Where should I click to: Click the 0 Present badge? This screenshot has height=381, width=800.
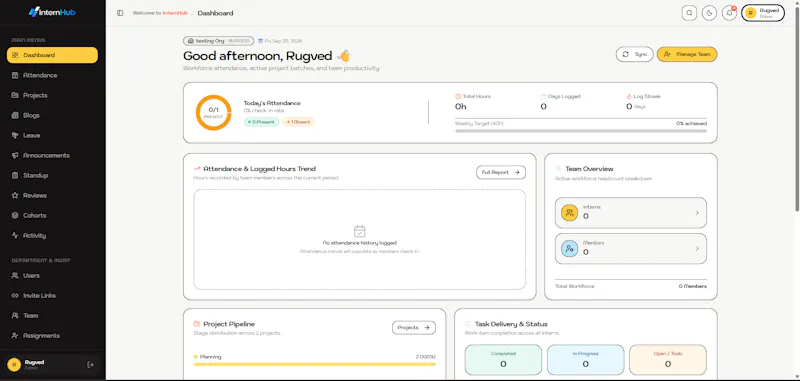[x=261, y=122]
